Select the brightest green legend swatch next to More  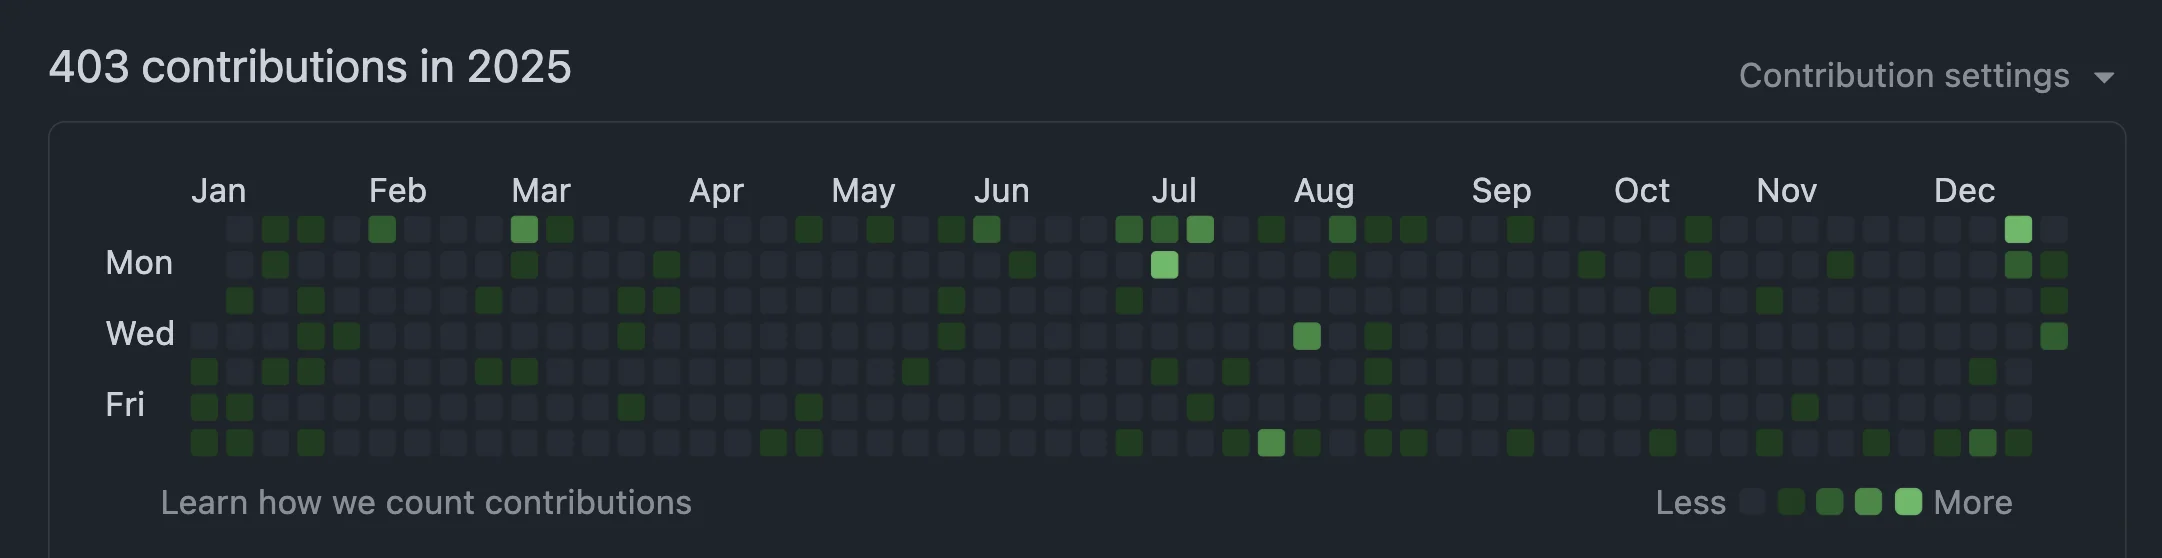pos(1908,502)
